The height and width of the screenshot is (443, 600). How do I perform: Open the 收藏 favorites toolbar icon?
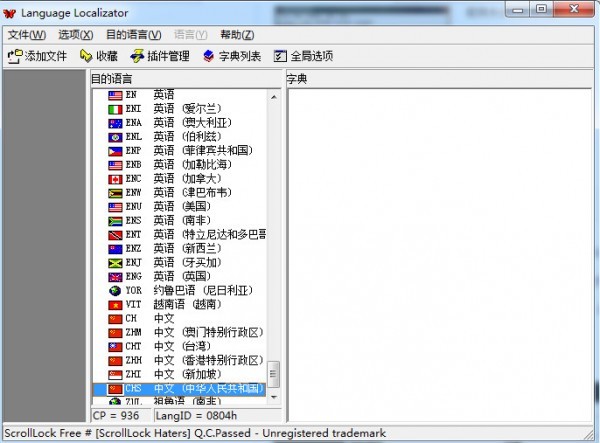(x=86, y=56)
